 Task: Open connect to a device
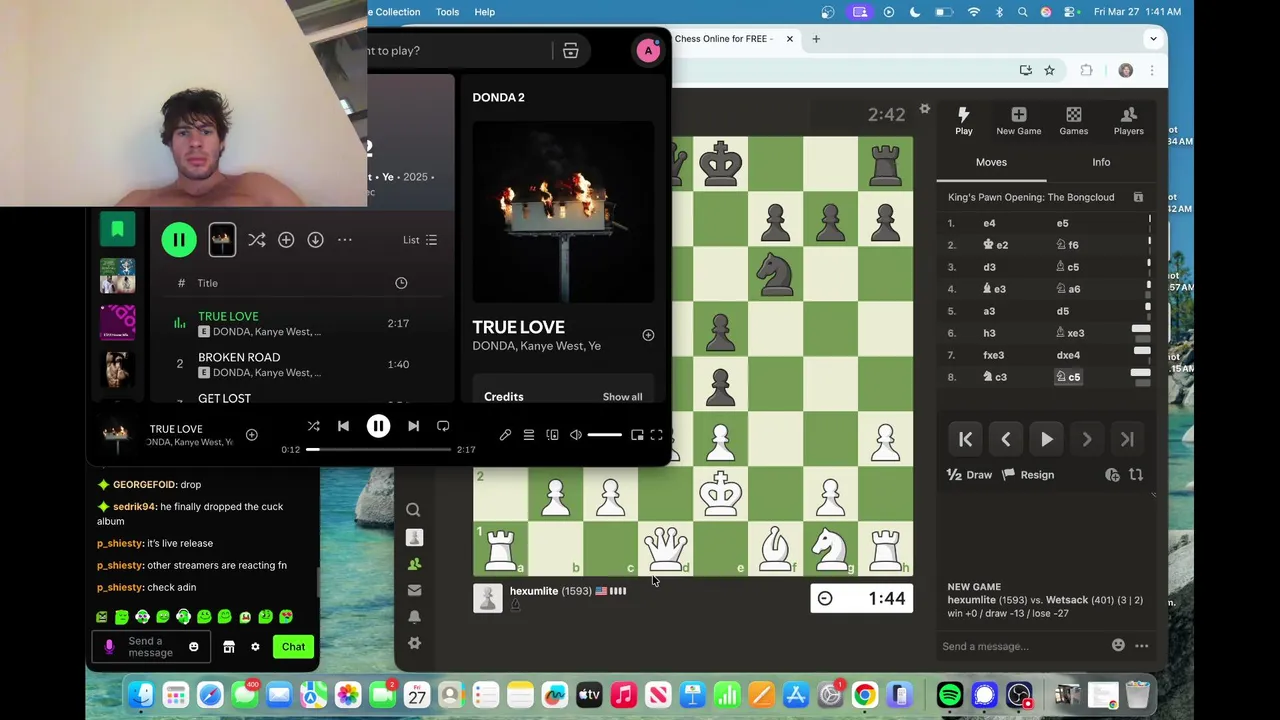click(x=552, y=435)
